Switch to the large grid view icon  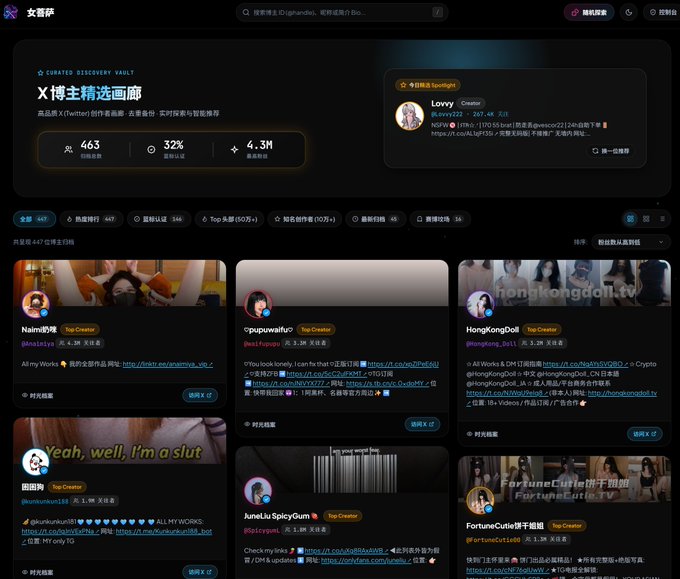point(631,219)
